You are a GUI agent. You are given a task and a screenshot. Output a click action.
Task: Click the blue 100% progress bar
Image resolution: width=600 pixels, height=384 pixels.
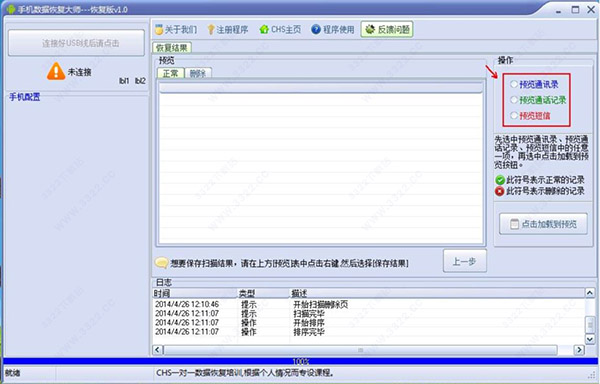pyautogui.click(x=300, y=361)
